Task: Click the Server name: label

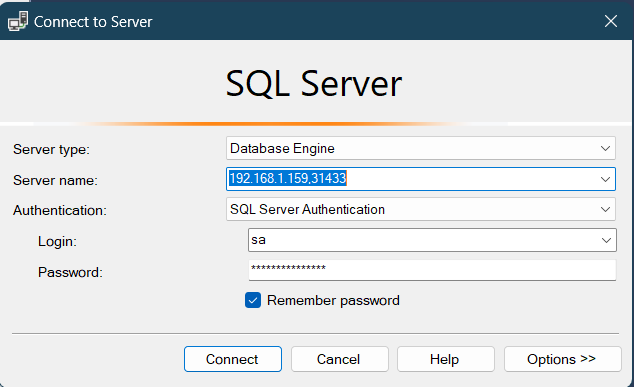Action: coord(55,180)
